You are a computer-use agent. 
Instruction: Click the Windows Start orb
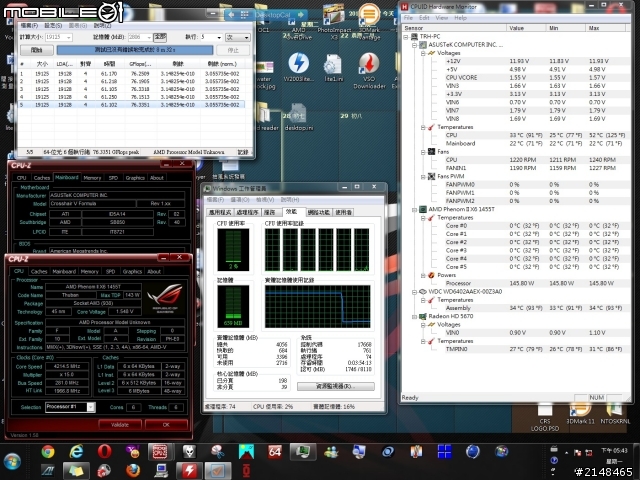click(x=12, y=462)
